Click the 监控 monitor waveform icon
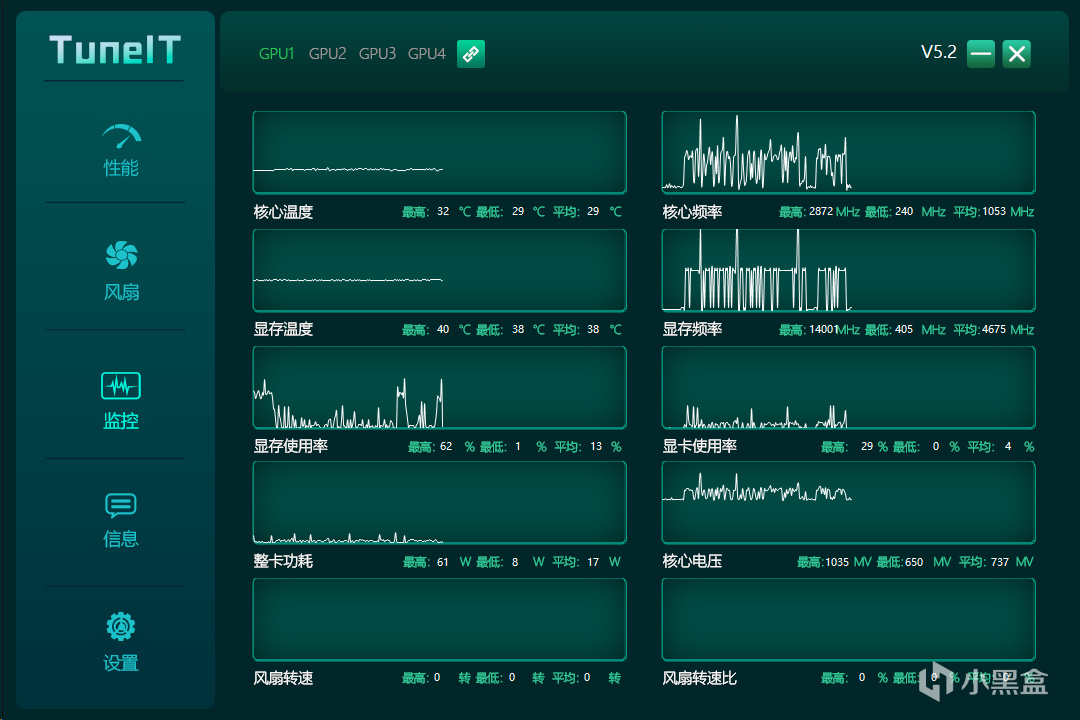The height and width of the screenshot is (720, 1080). (121, 385)
